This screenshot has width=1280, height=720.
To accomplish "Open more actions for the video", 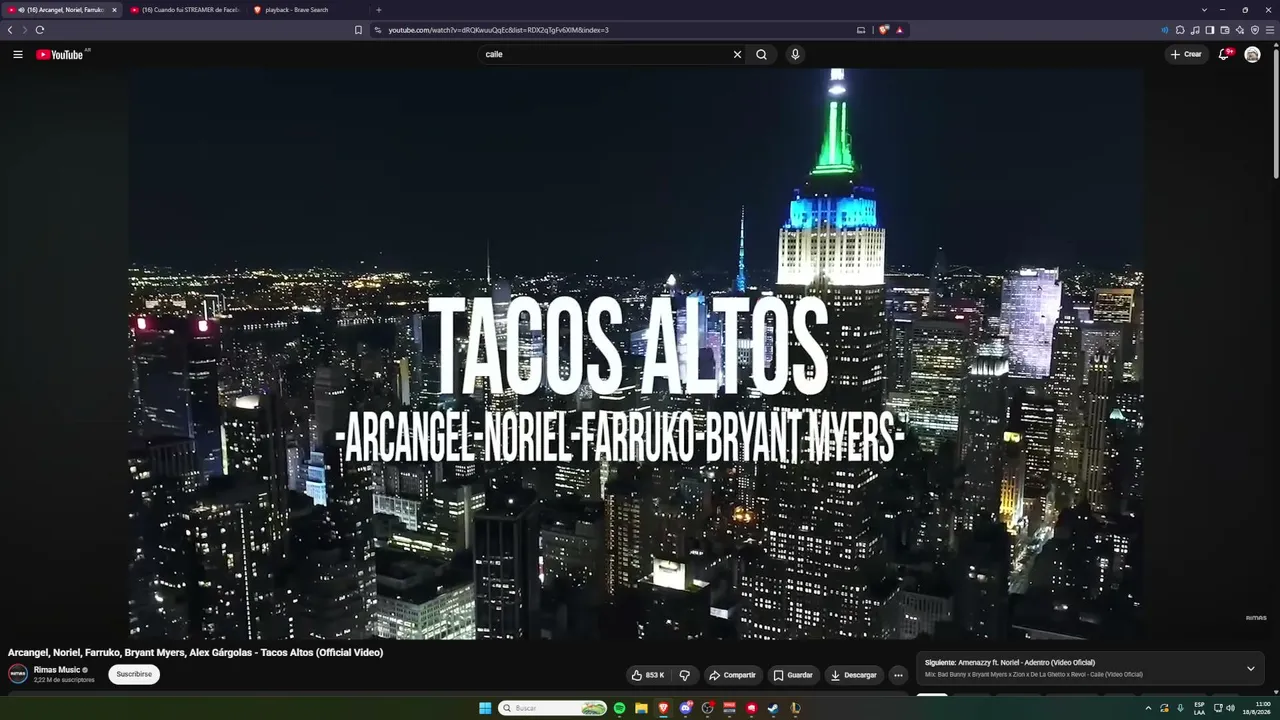I will pos(898,675).
